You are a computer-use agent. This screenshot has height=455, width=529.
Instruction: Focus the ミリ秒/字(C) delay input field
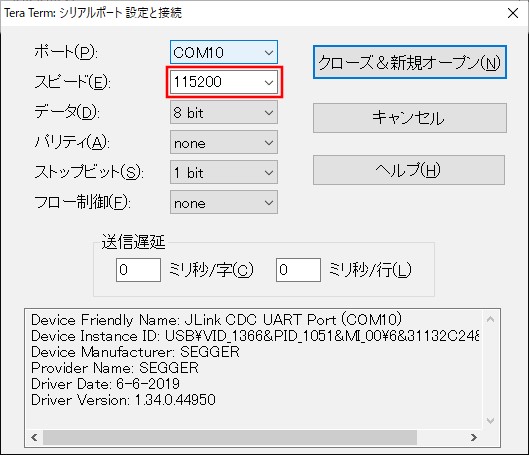click(138, 270)
